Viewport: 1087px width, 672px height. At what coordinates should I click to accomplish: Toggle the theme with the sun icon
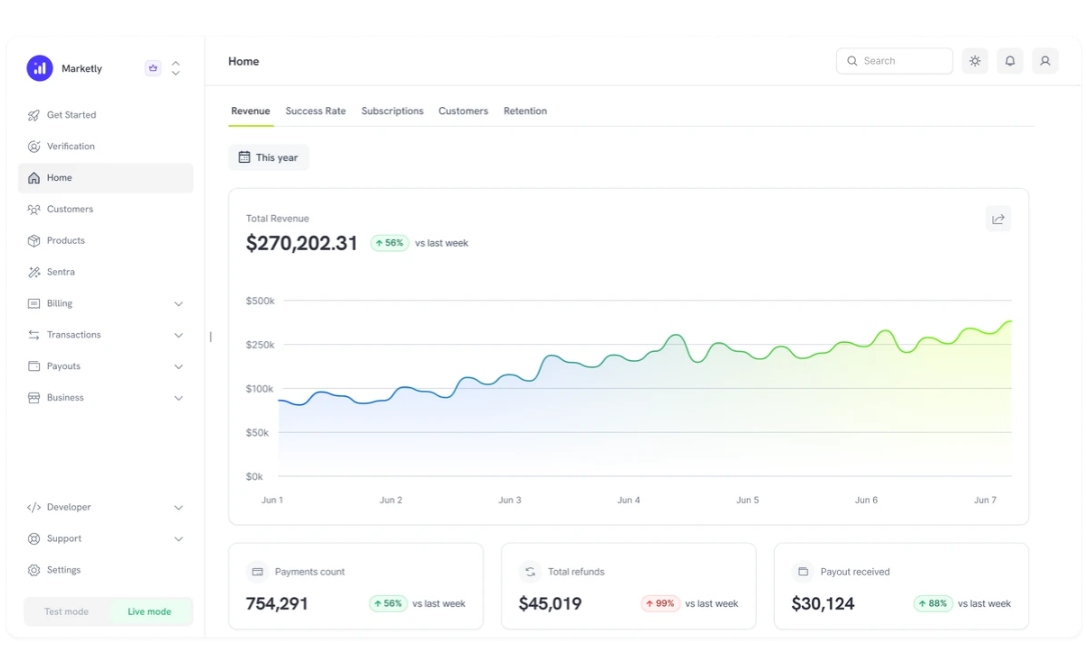coord(975,61)
